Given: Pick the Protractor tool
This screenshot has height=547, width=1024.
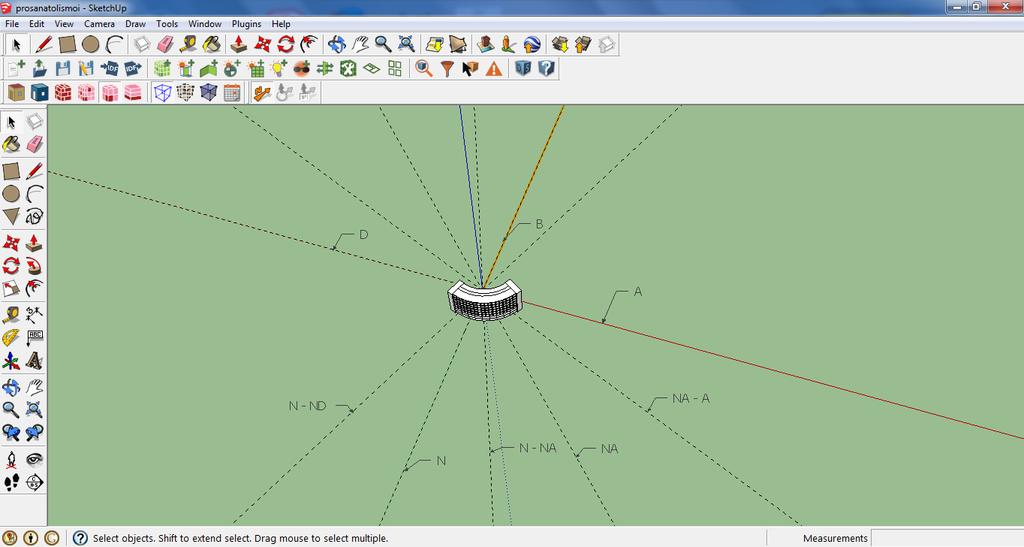Looking at the screenshot, I should point(11,337).
